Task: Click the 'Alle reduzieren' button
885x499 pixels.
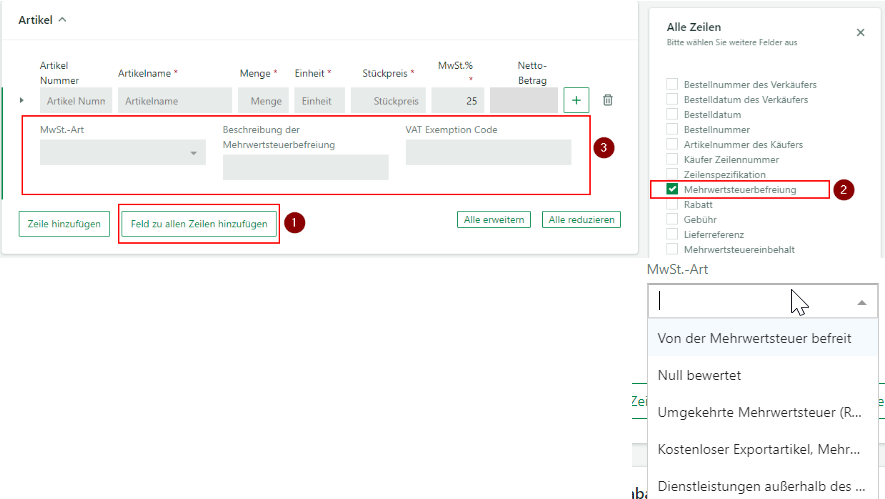Action: (x=581, y=220)
